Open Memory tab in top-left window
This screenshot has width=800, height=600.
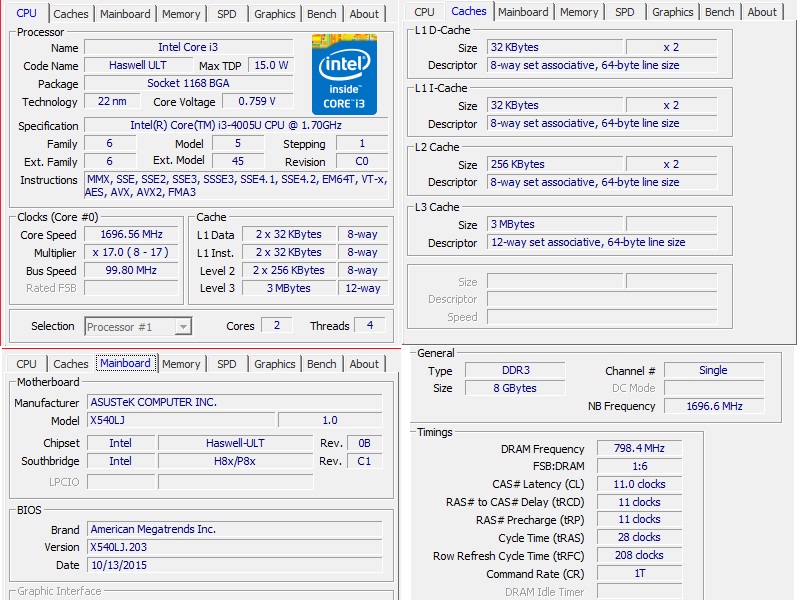(x=181, y=14)
